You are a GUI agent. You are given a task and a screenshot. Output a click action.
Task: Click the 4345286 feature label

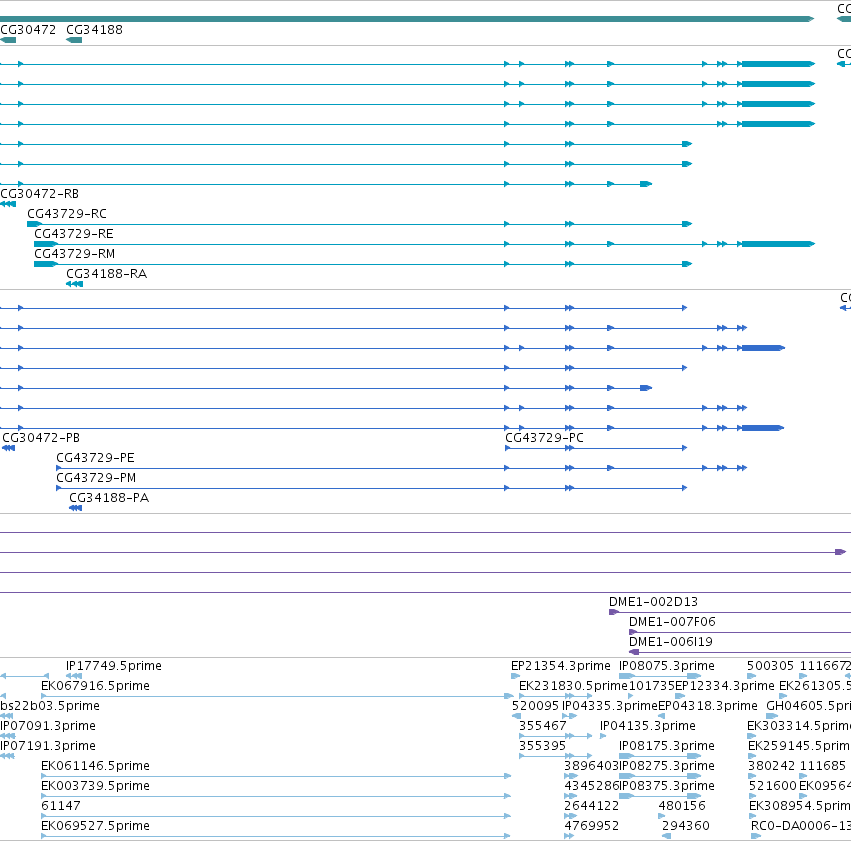tap(592, 786)
